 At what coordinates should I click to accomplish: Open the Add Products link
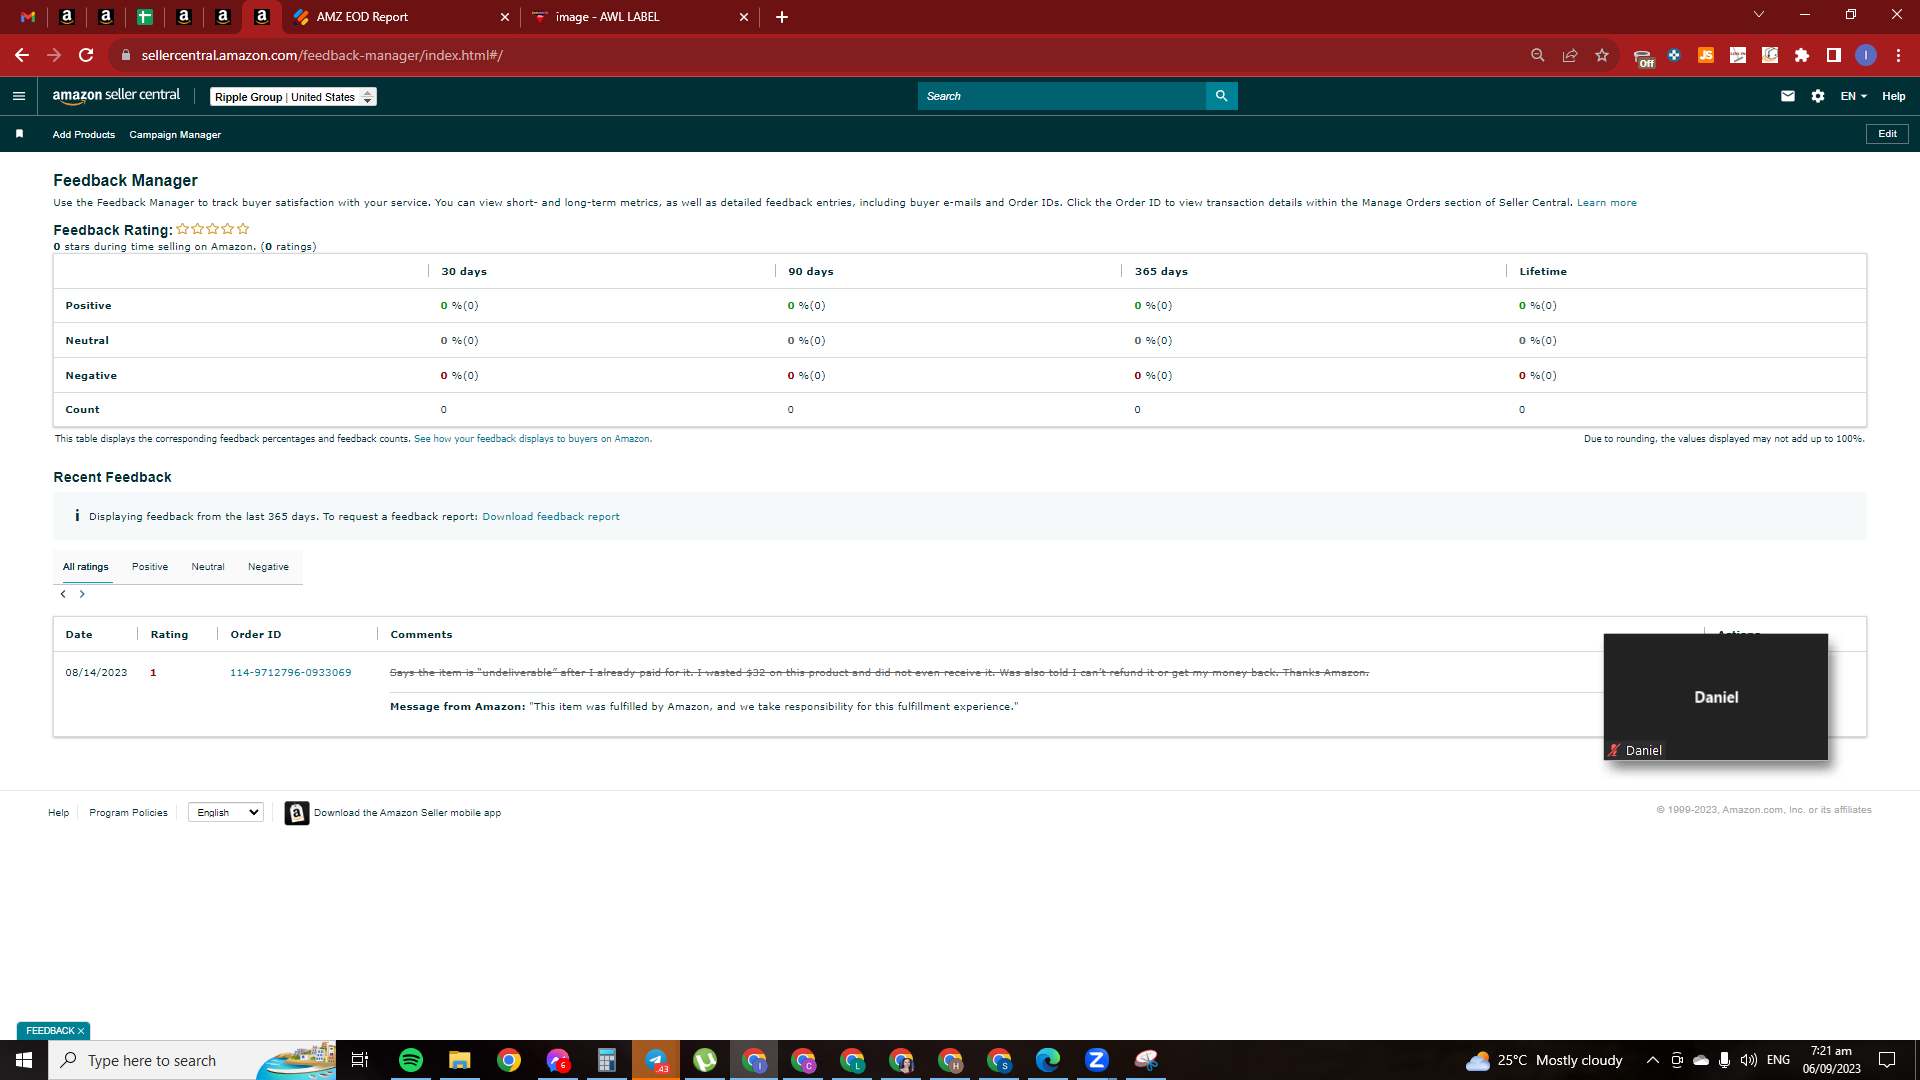tap(84, 135)
